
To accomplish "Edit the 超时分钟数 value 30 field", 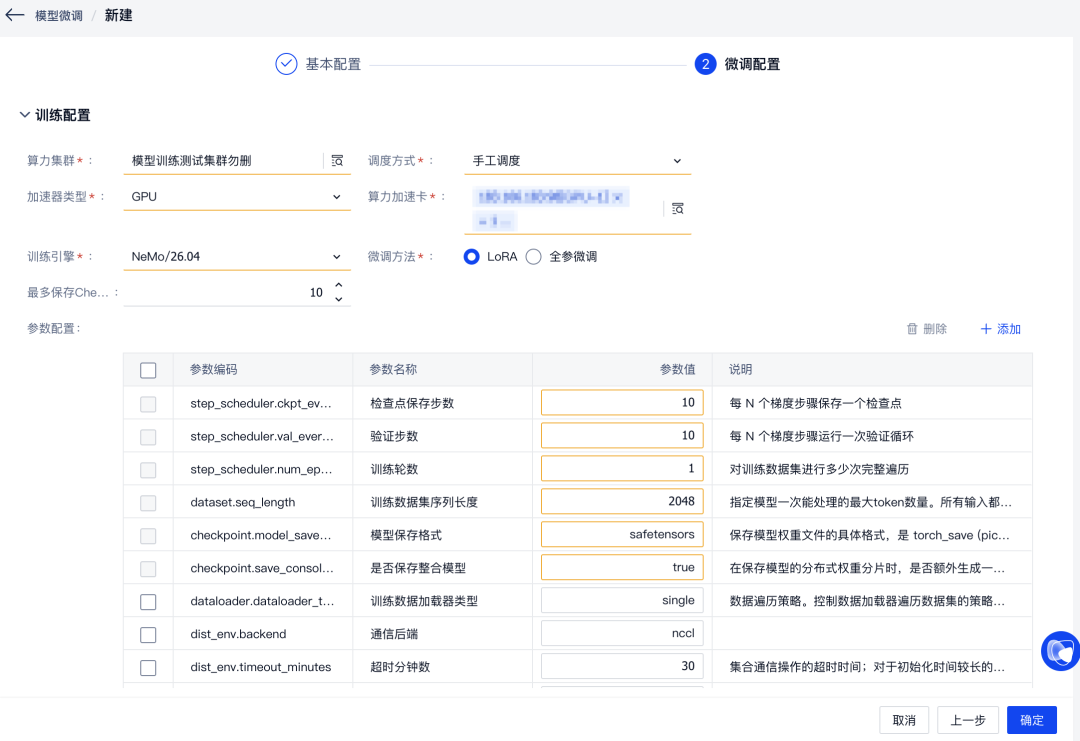I will coord(622,667).
